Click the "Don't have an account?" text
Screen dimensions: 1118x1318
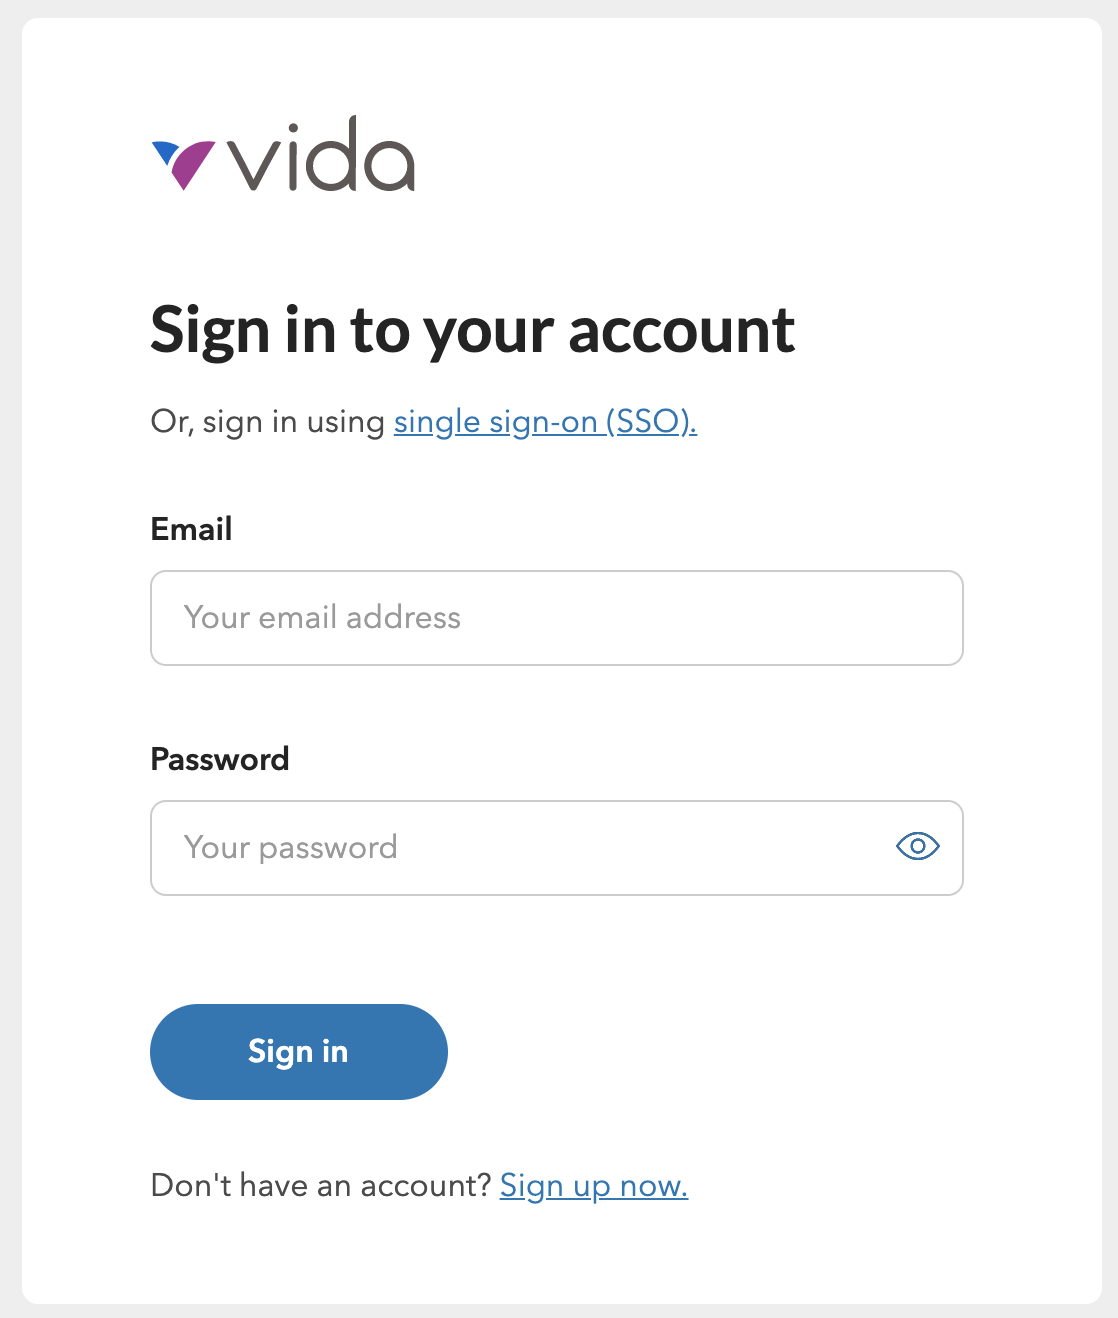(320, 1186)
